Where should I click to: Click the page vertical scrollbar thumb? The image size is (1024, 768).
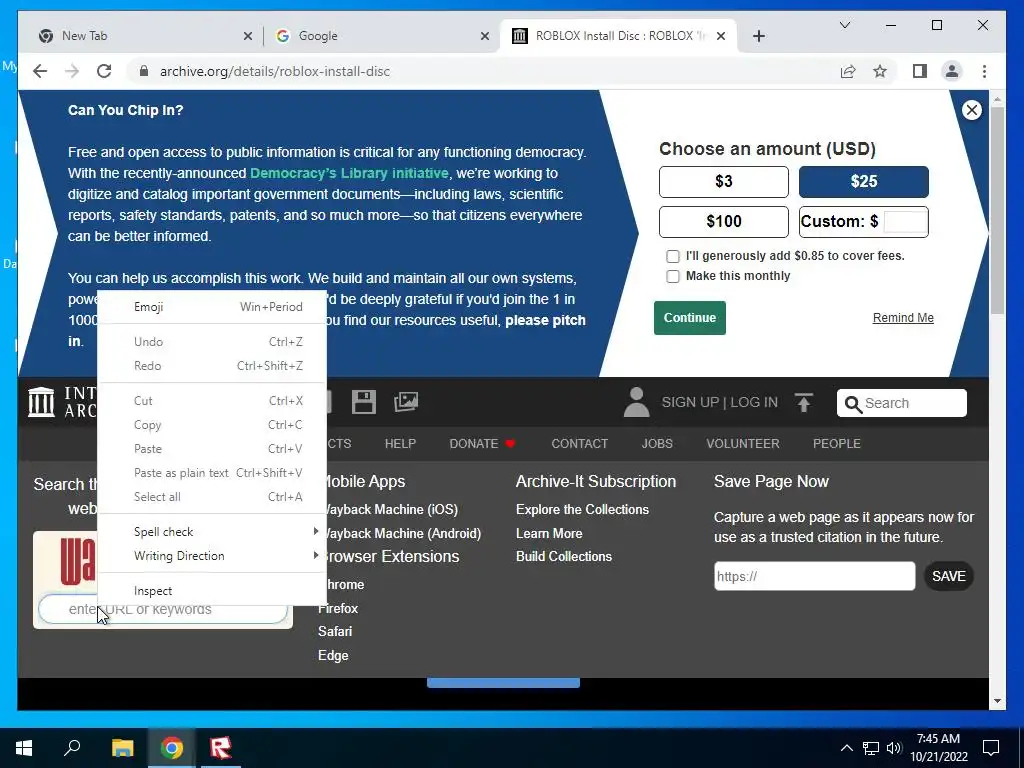[997, 209]
